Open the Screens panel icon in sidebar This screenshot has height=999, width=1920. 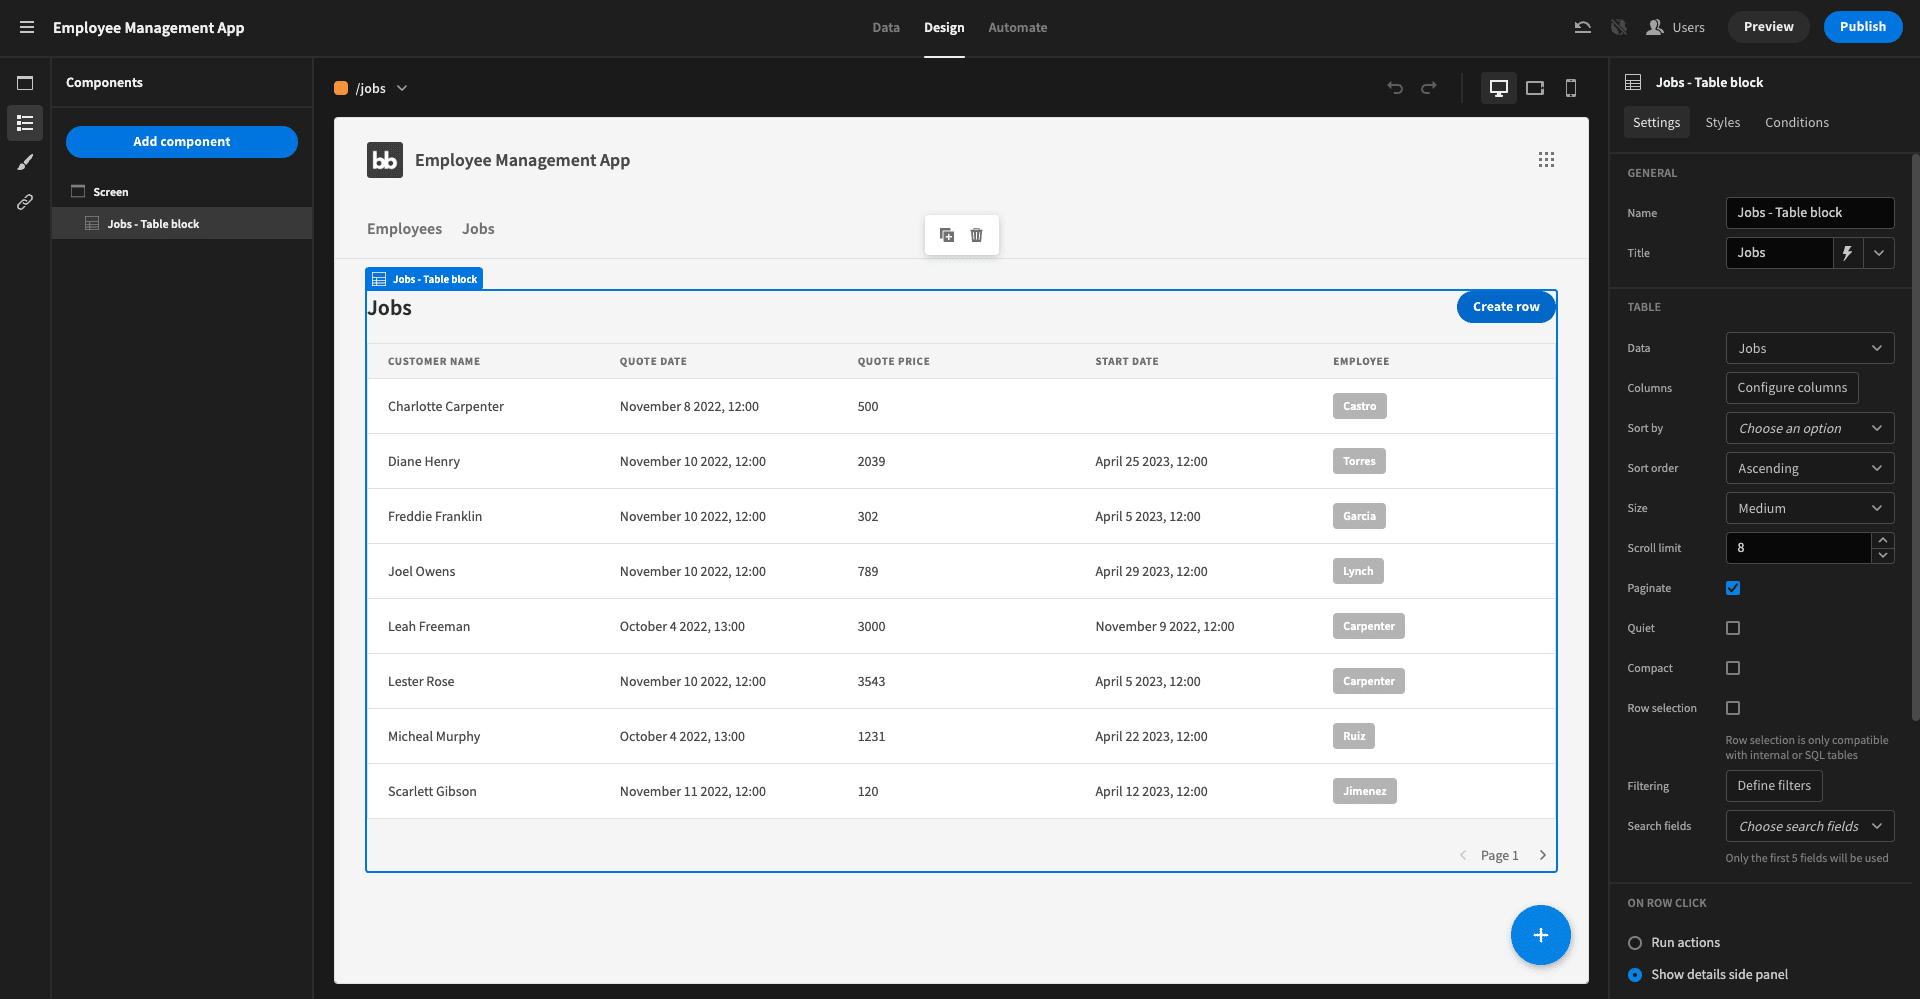click(25, 83)
